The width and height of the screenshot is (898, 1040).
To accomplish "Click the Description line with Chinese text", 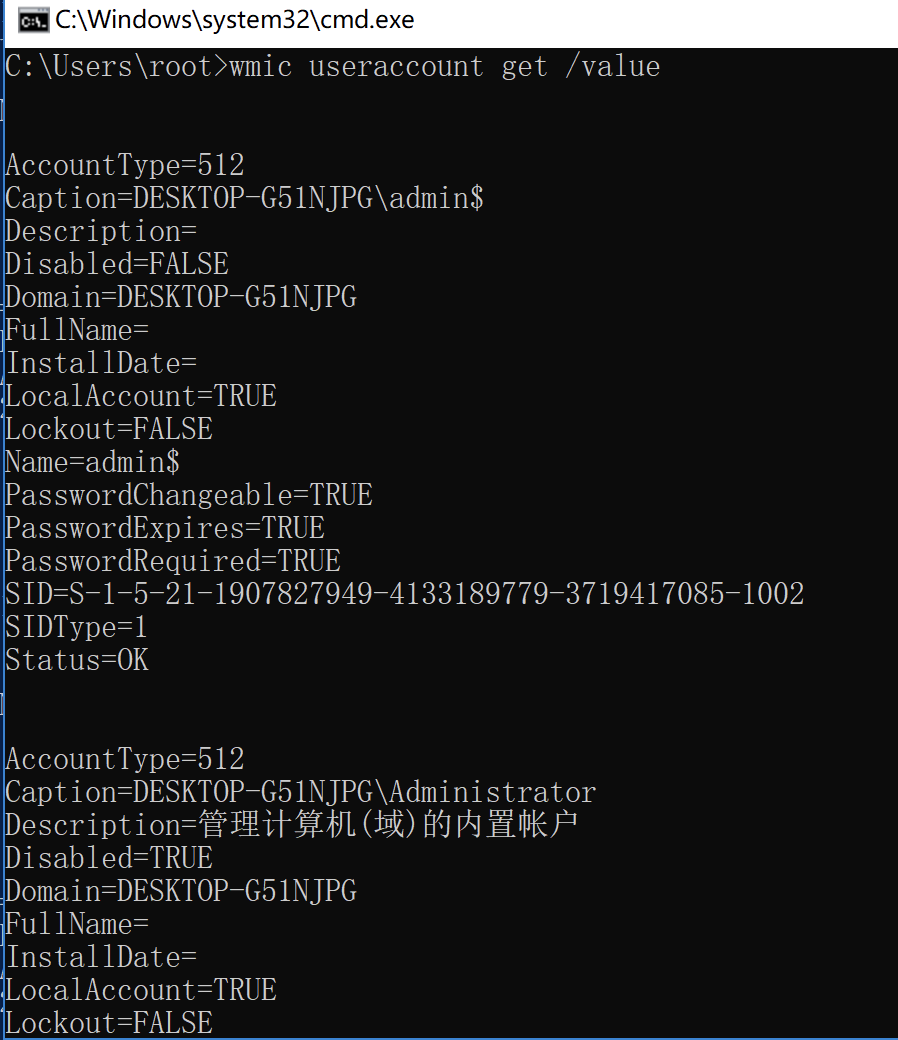I will click(292, 825).
